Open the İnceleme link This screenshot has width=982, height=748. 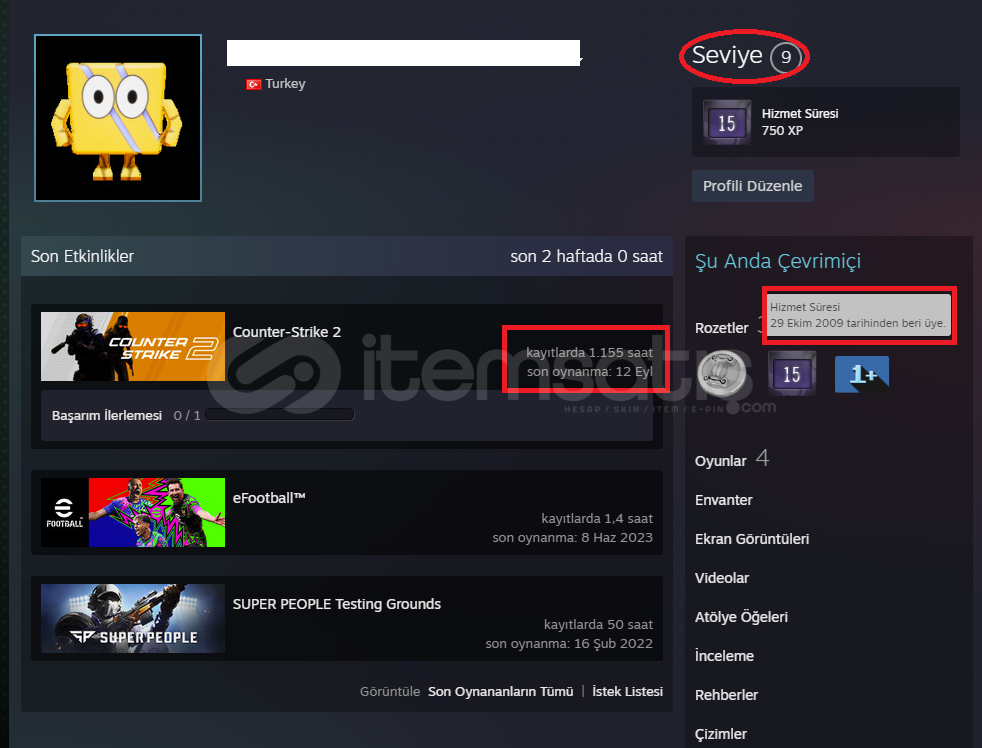pos(725,656)
